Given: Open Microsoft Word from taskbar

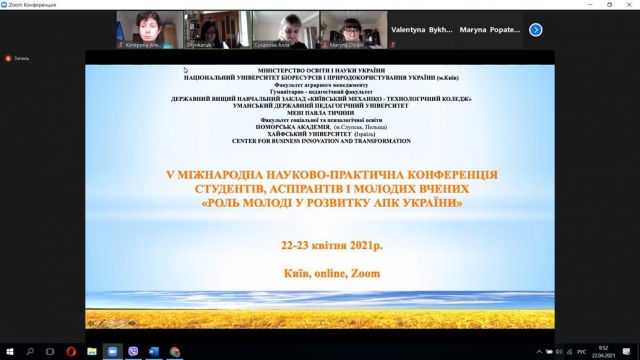Looking at the screenshot, I should (154, 351).
